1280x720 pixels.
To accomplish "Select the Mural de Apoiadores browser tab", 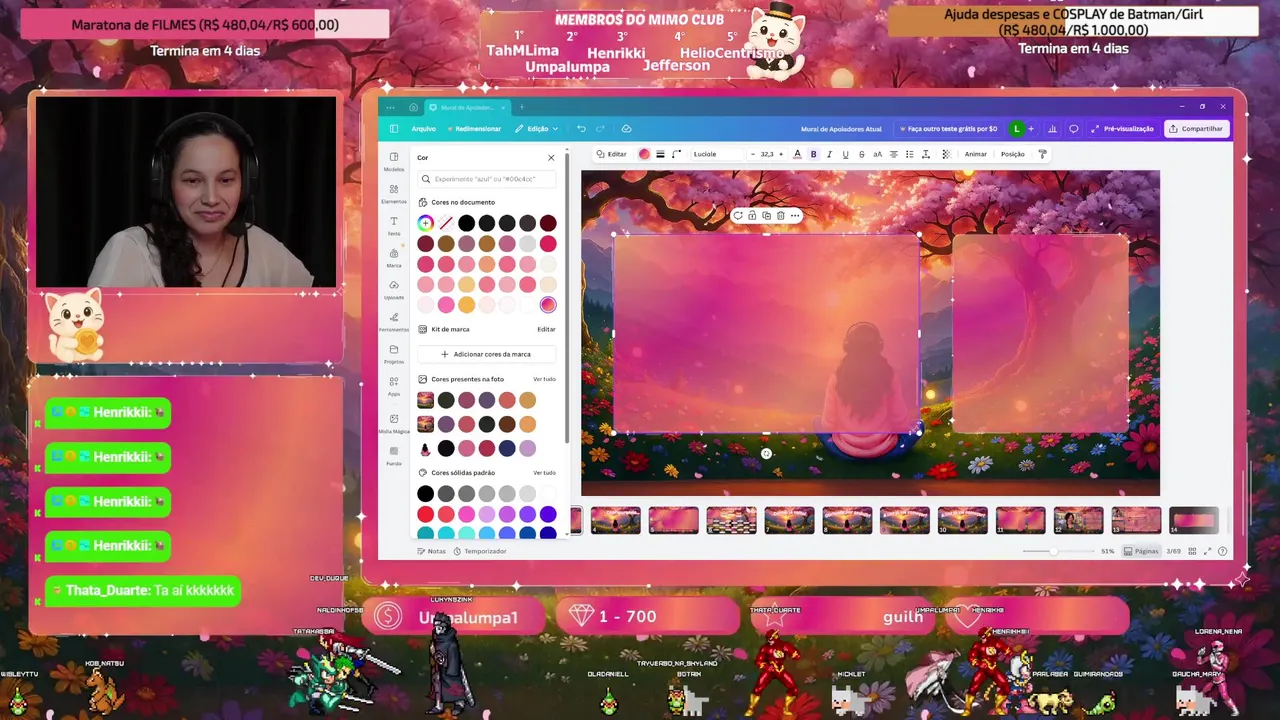I will tap(466, 107).
